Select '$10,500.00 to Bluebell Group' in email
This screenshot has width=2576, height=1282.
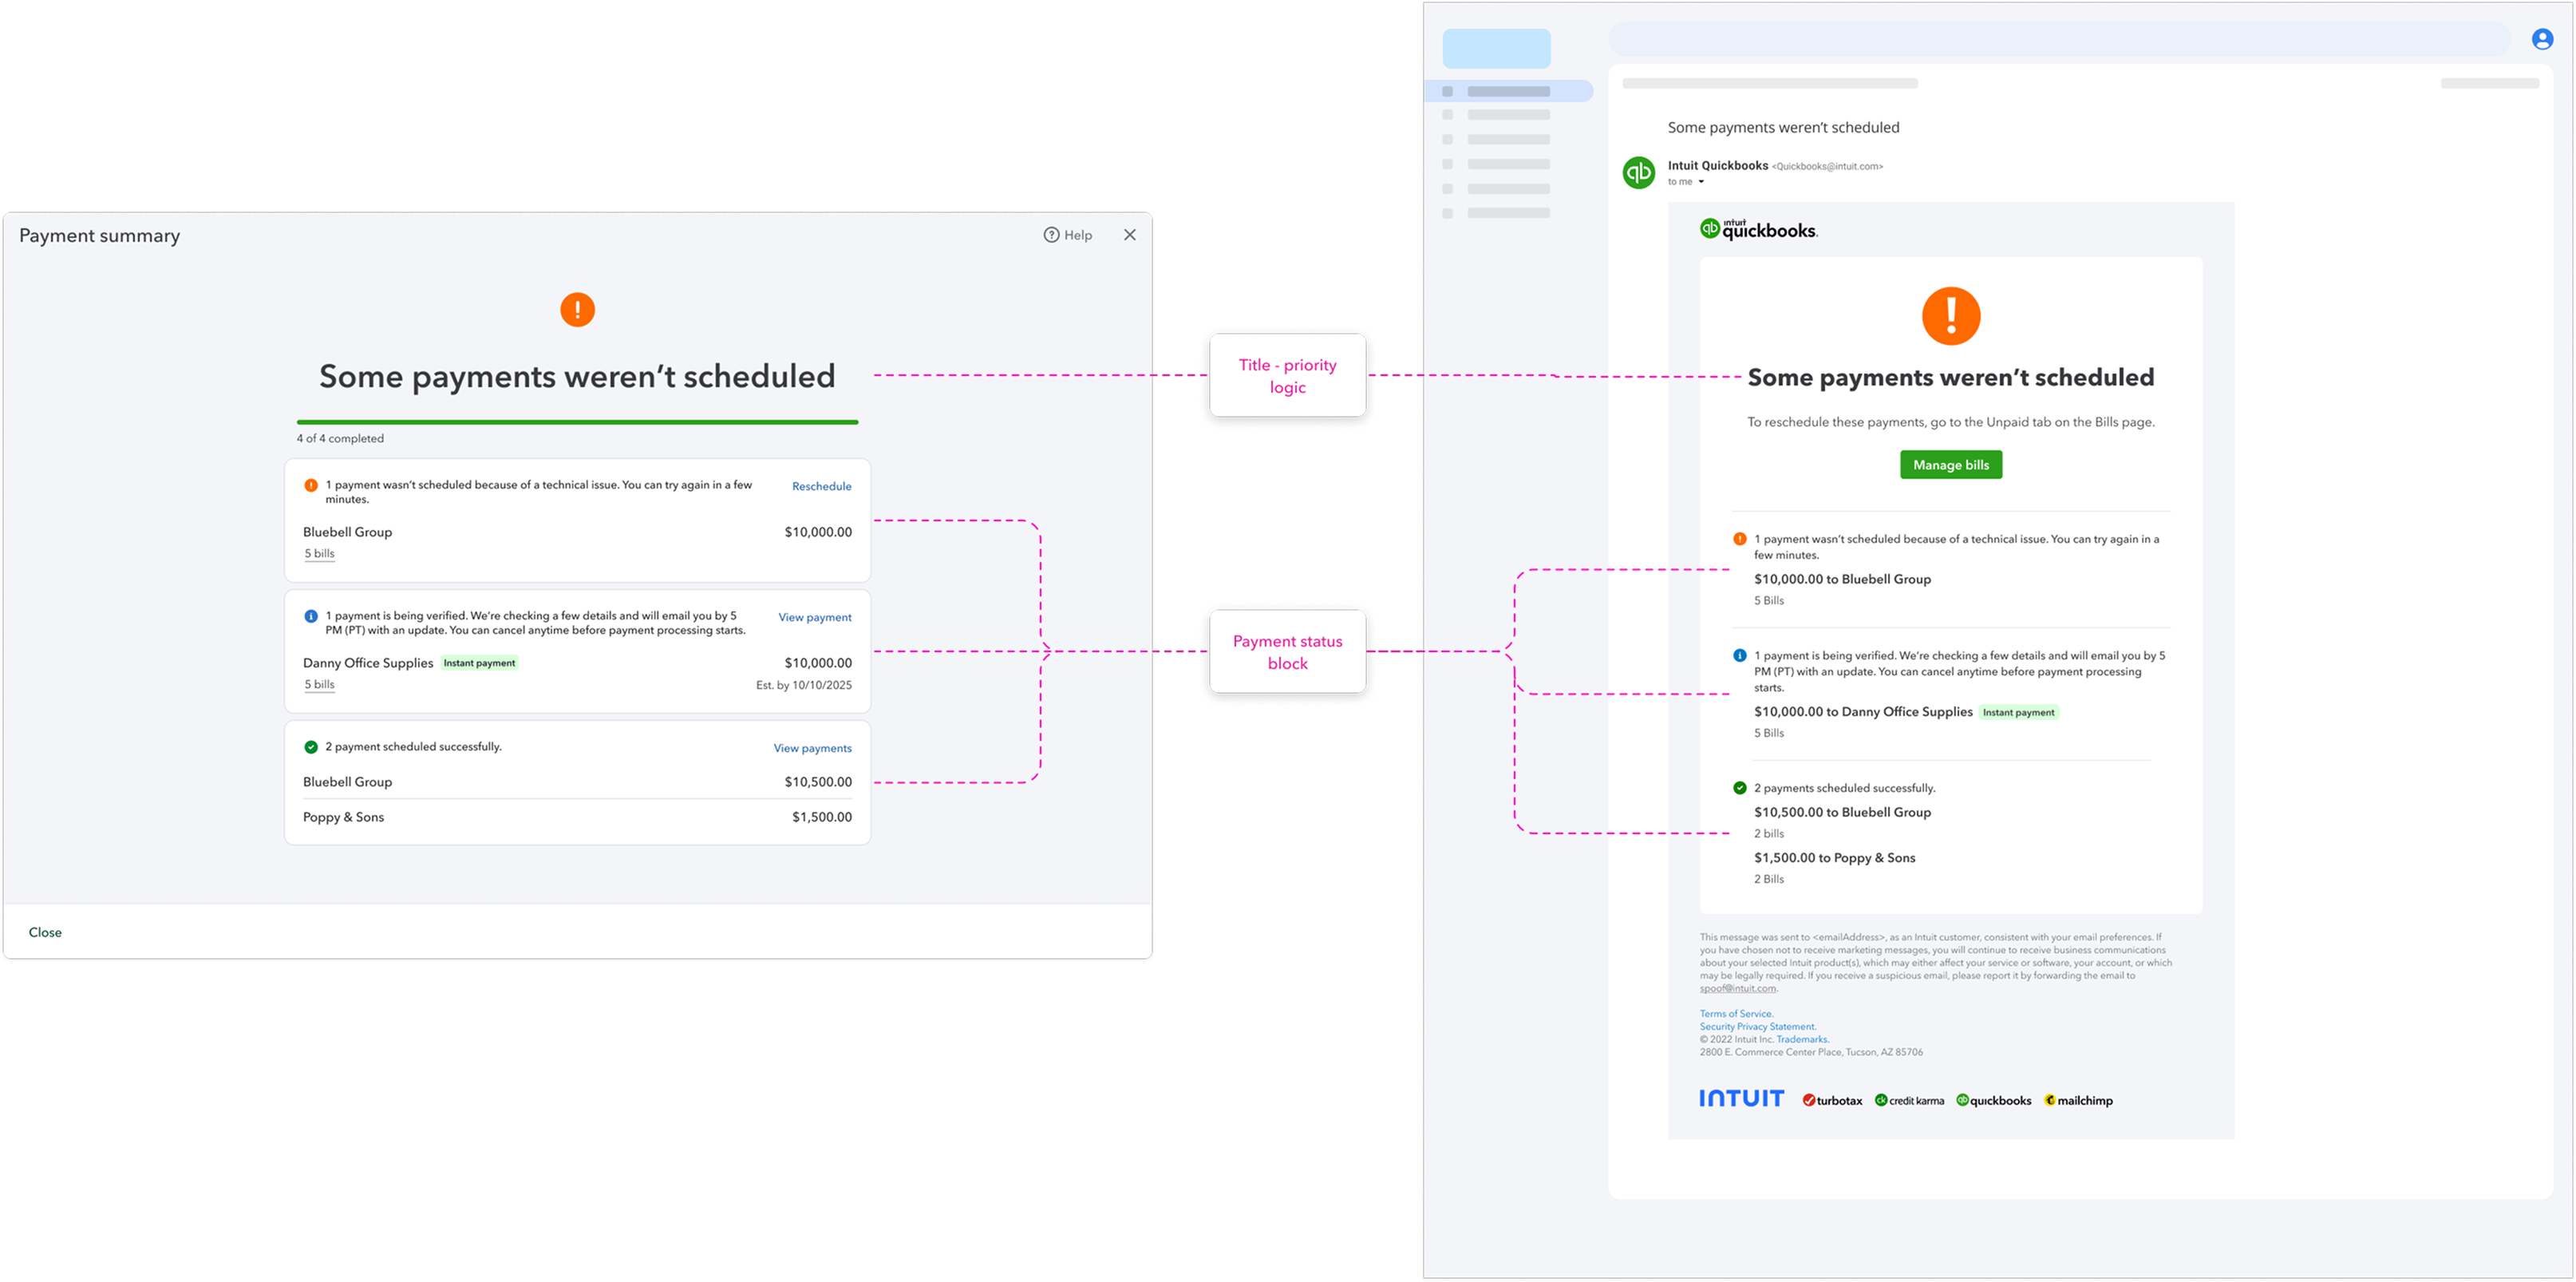point(1842,812)
